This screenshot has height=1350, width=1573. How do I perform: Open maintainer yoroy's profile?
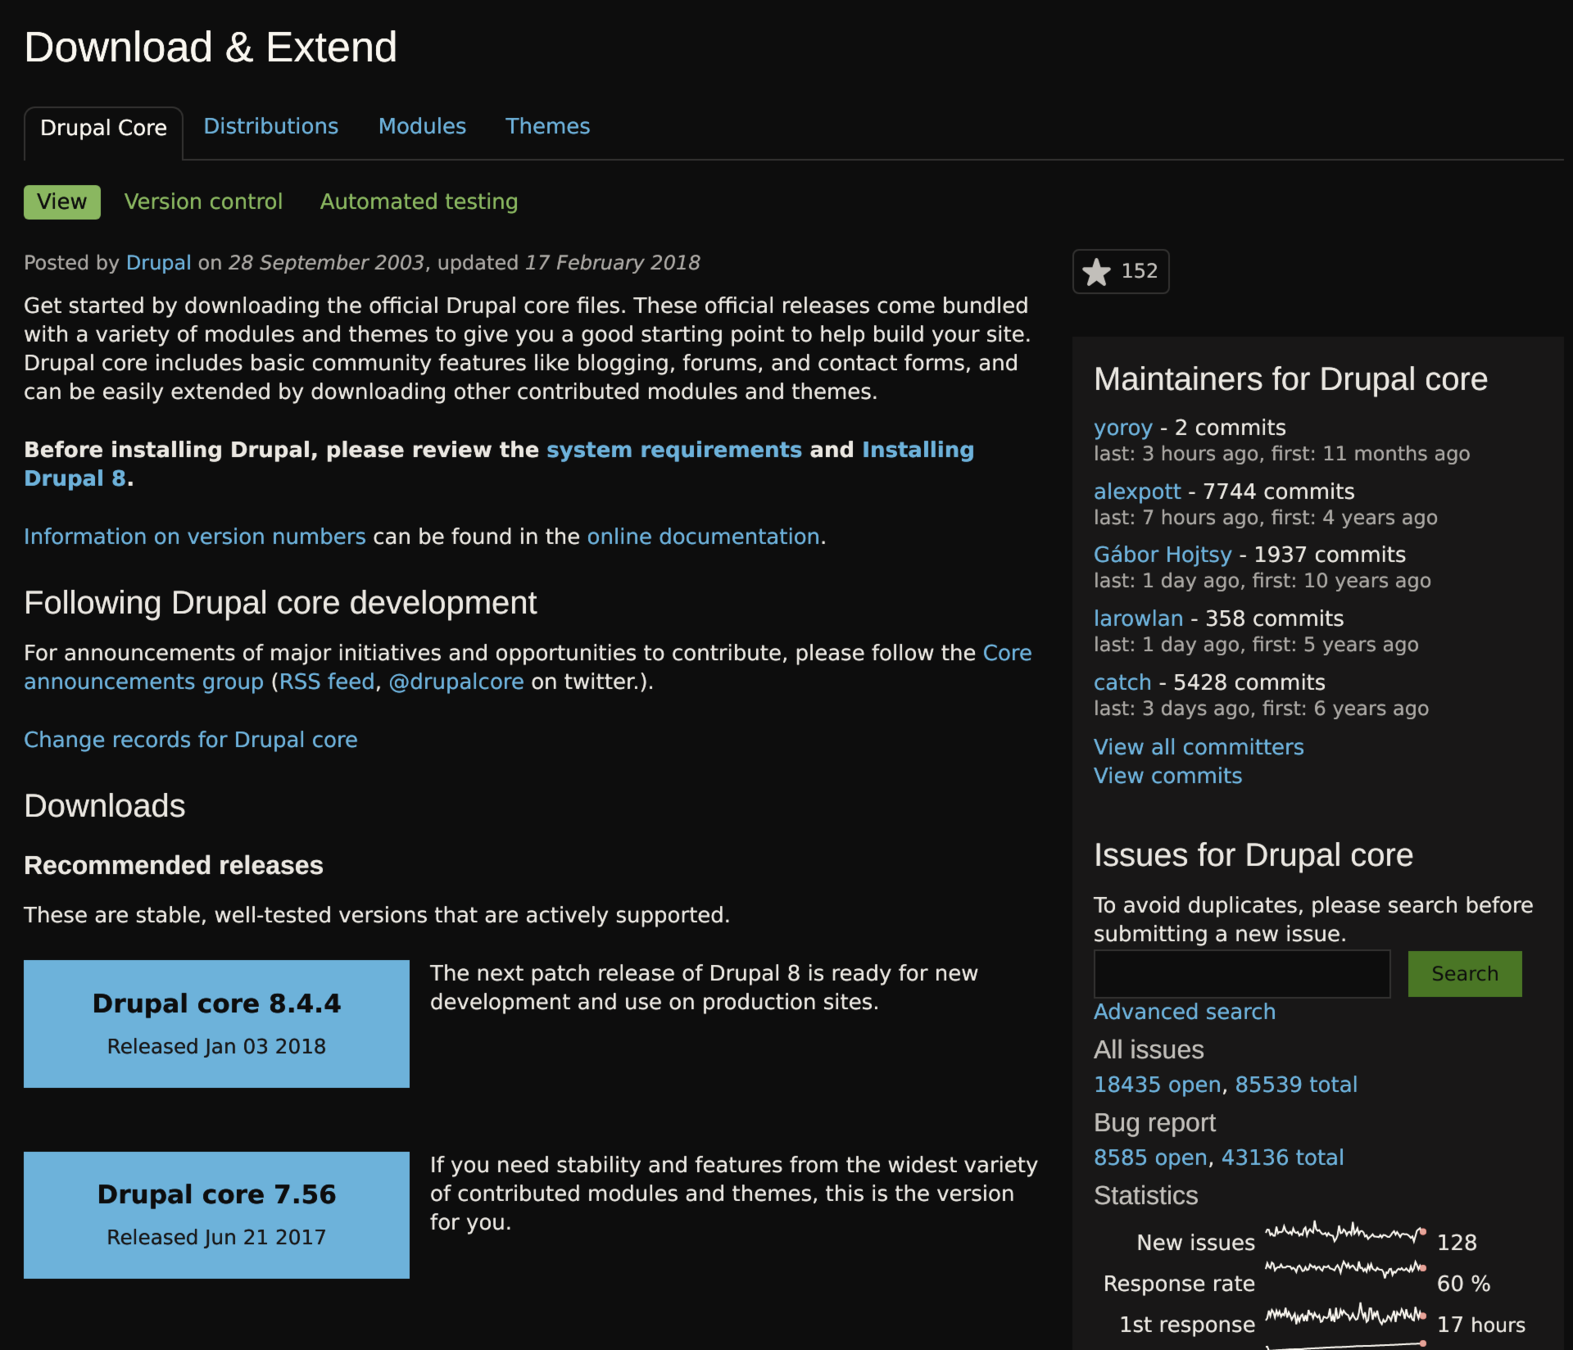click(1123, 428)
